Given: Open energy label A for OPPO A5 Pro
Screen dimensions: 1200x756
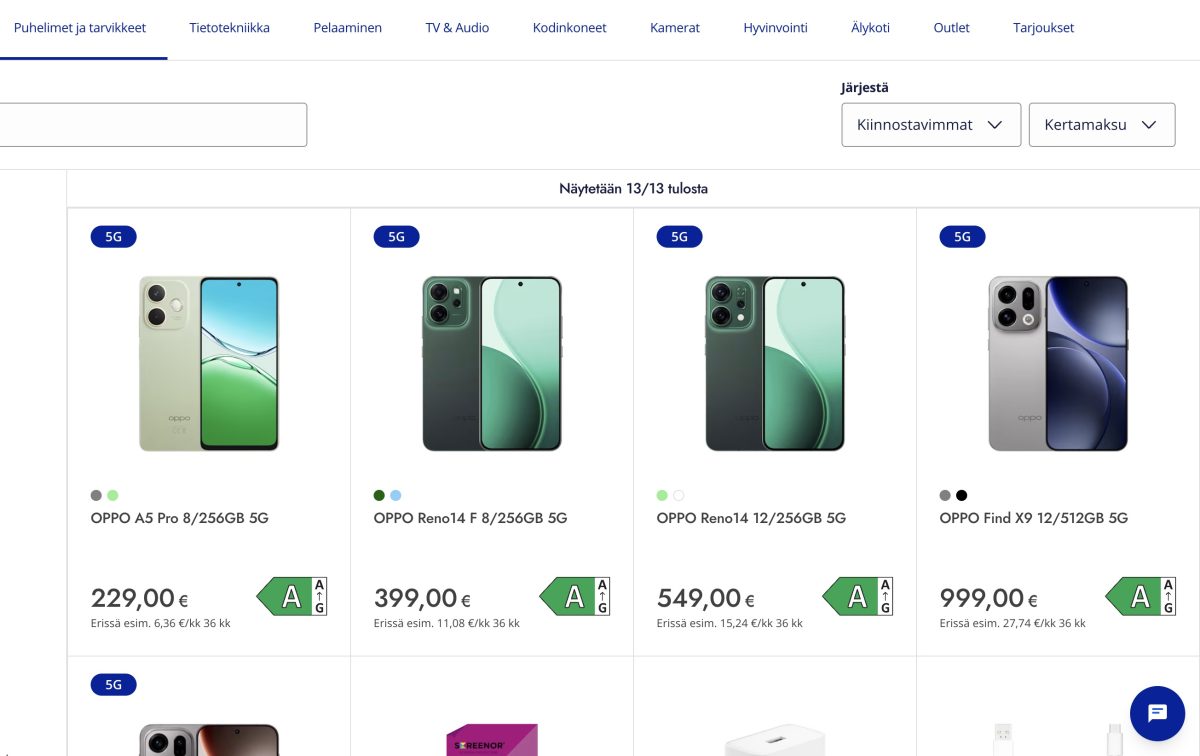Looking at the screenshot, I should pyautogui.click(x=291, y=596).
